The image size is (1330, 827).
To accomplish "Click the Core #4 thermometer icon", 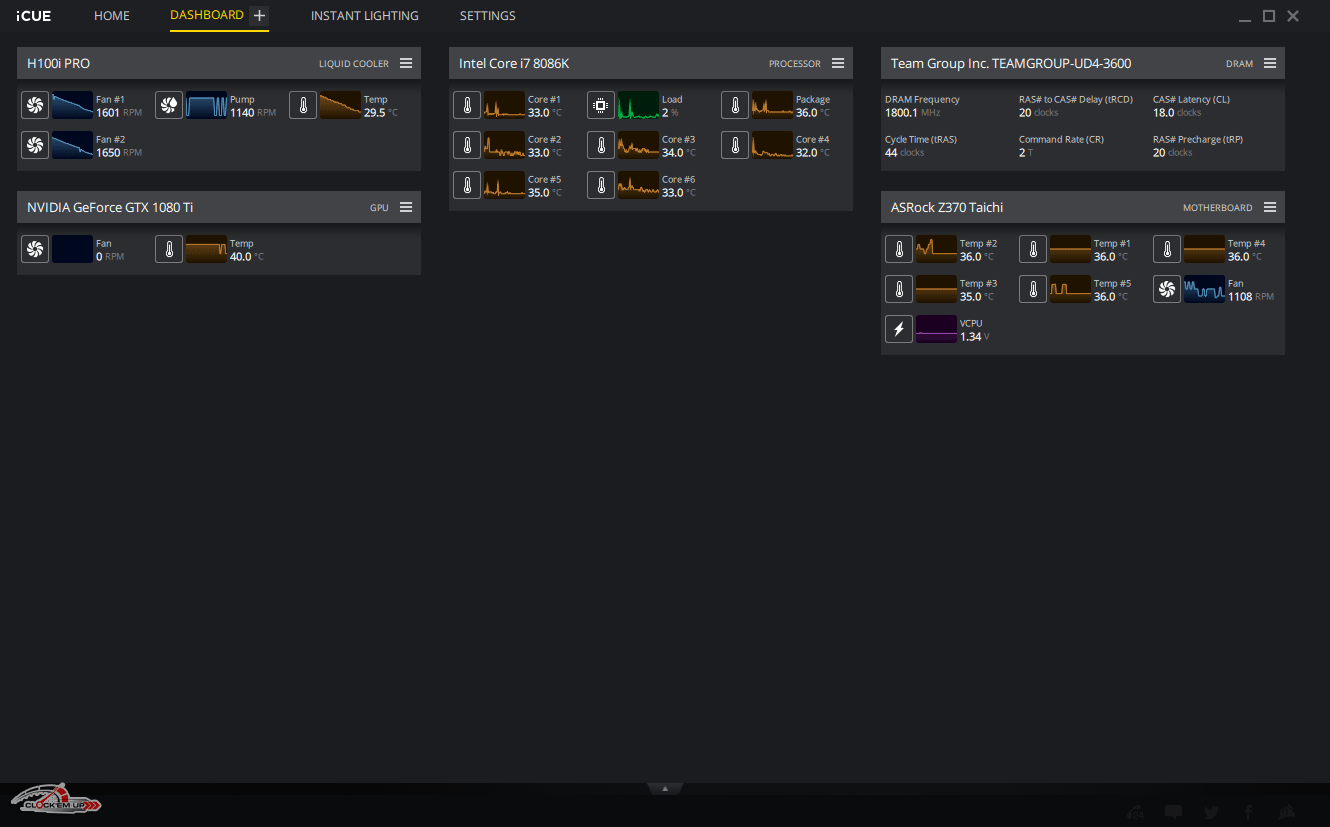I will 735,145.
